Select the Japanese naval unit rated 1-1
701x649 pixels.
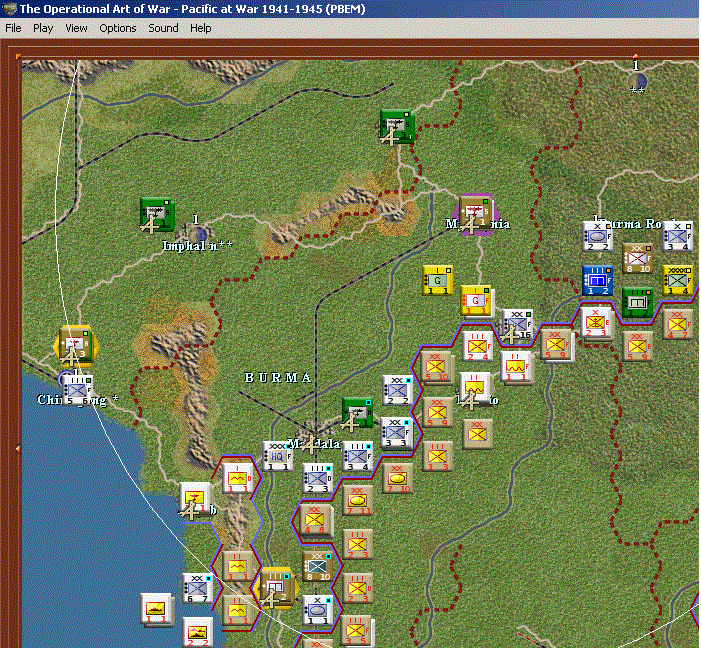tap(156, 609)
